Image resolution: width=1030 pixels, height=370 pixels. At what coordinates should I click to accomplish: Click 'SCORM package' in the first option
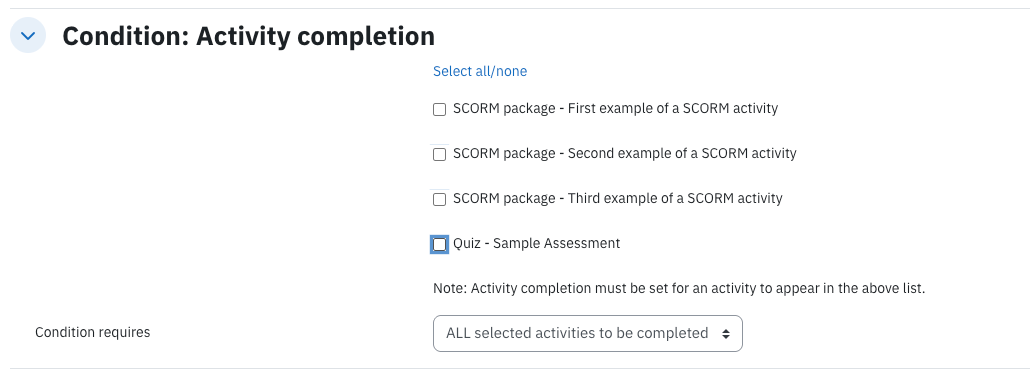point(504,108)
